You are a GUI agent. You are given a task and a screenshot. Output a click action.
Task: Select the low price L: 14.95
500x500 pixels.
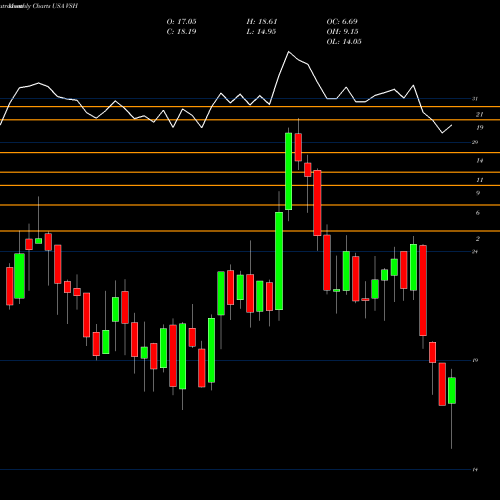261,32
